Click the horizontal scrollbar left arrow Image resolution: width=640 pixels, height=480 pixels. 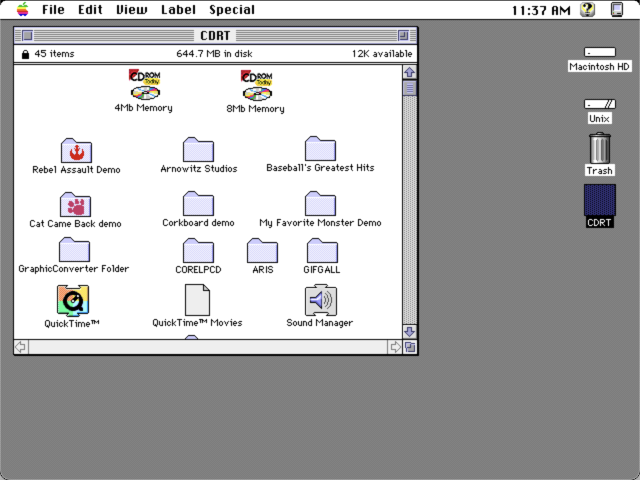21,347
